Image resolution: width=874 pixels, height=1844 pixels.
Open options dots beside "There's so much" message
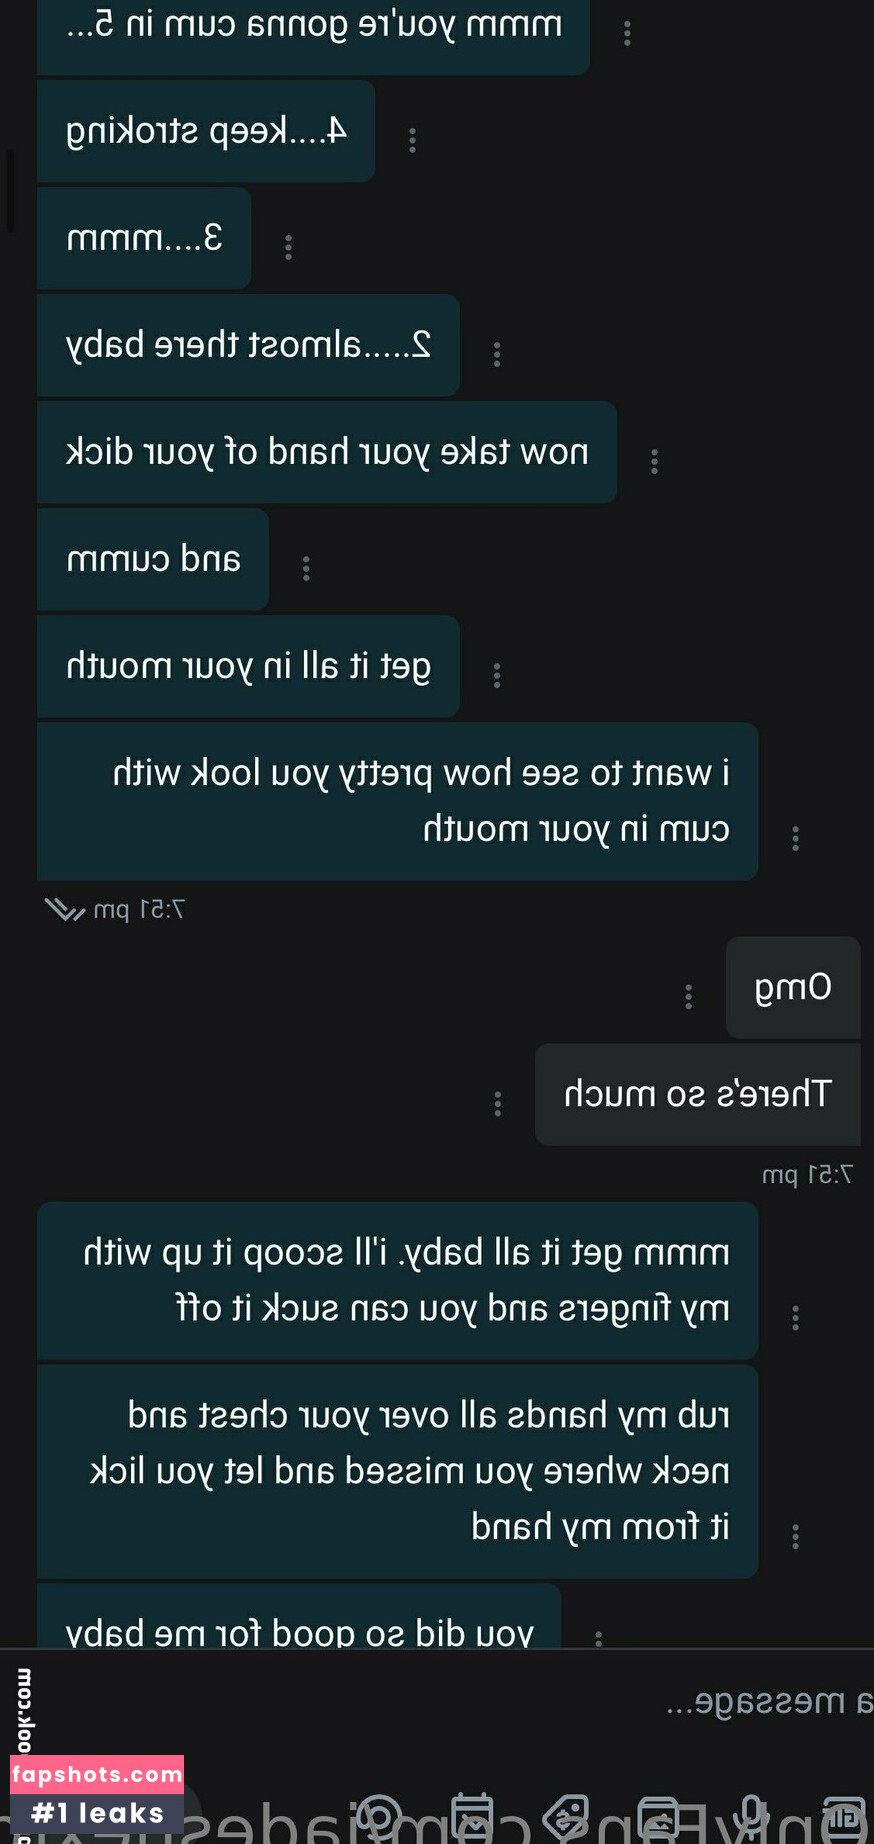(497, 1103)
